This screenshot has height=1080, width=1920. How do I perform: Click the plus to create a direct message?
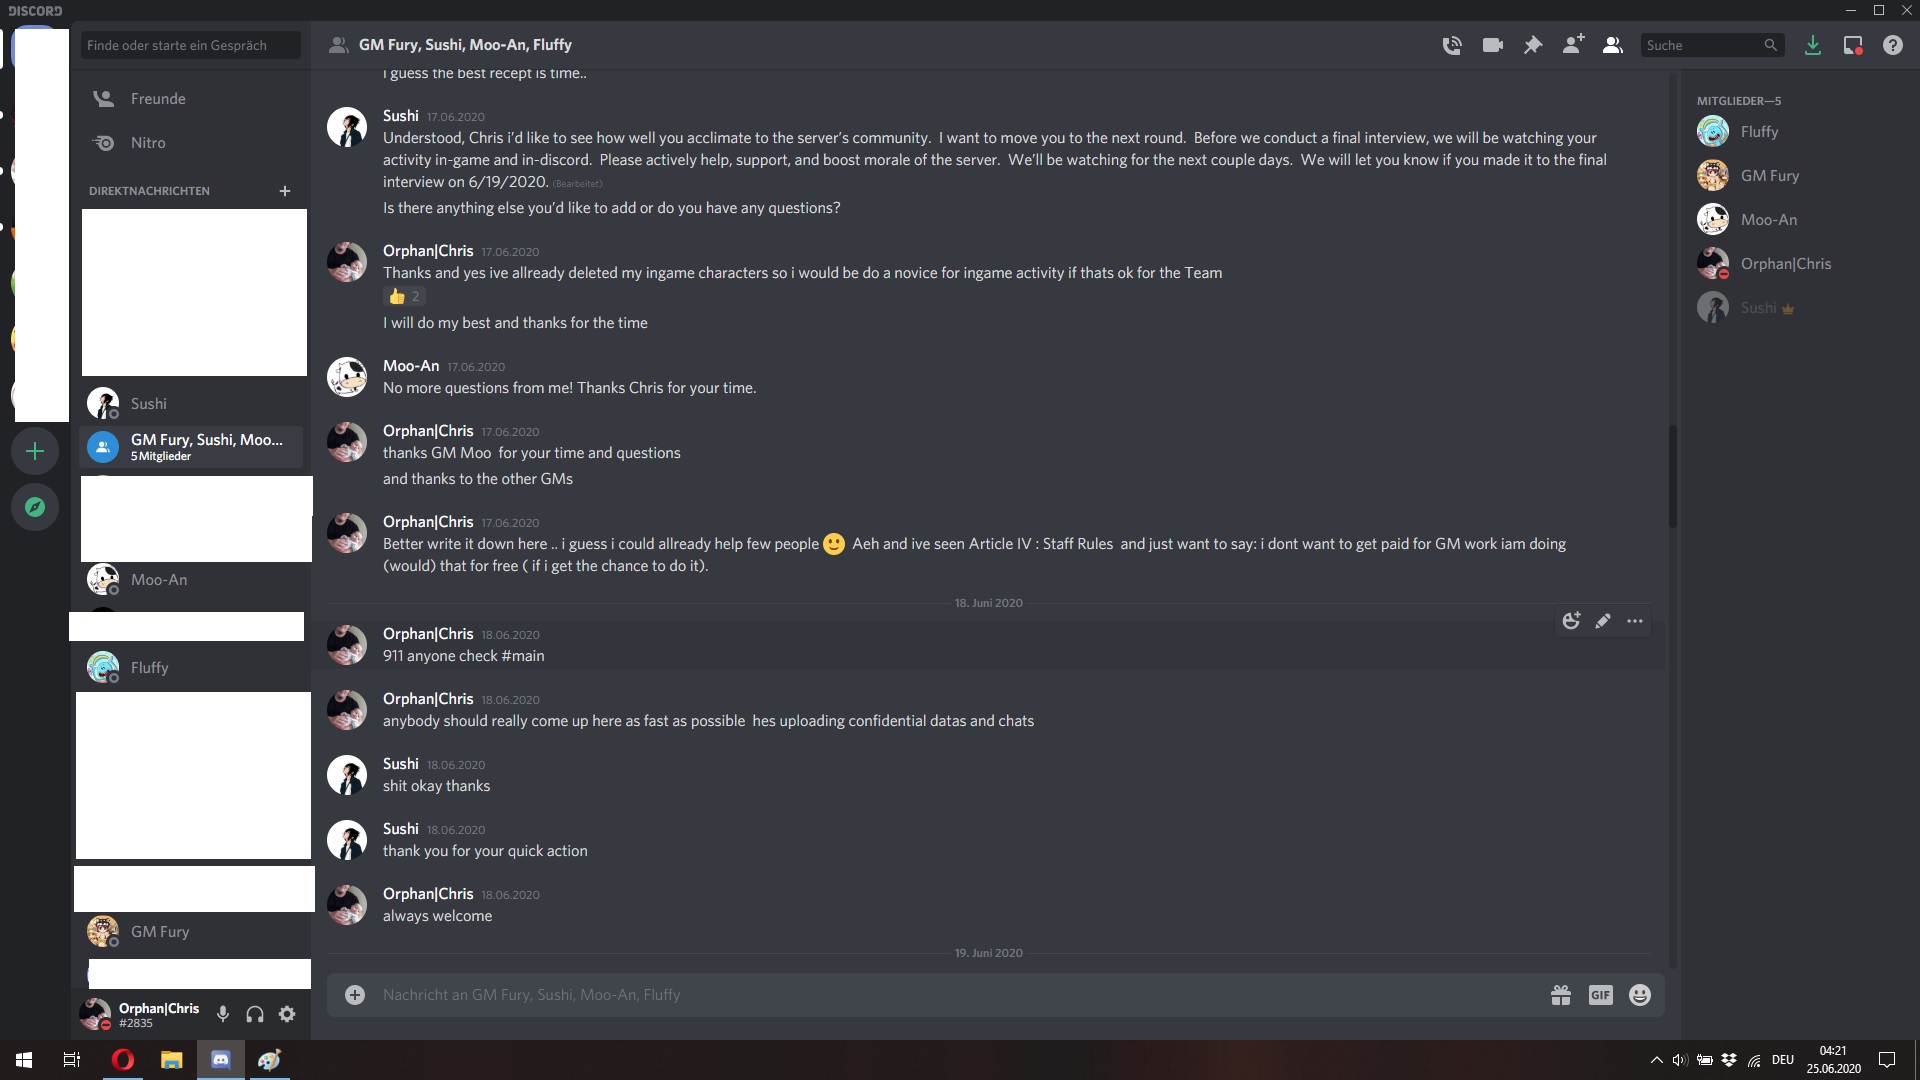(285, 191)
